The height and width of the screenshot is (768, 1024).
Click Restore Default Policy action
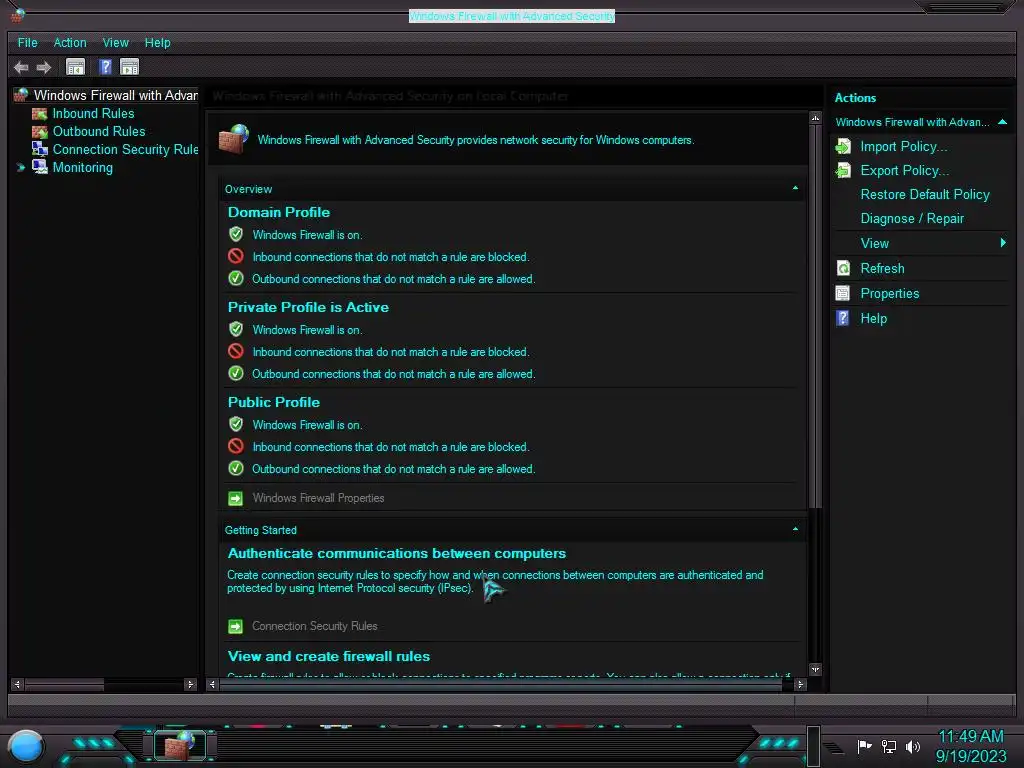(925, 195)
